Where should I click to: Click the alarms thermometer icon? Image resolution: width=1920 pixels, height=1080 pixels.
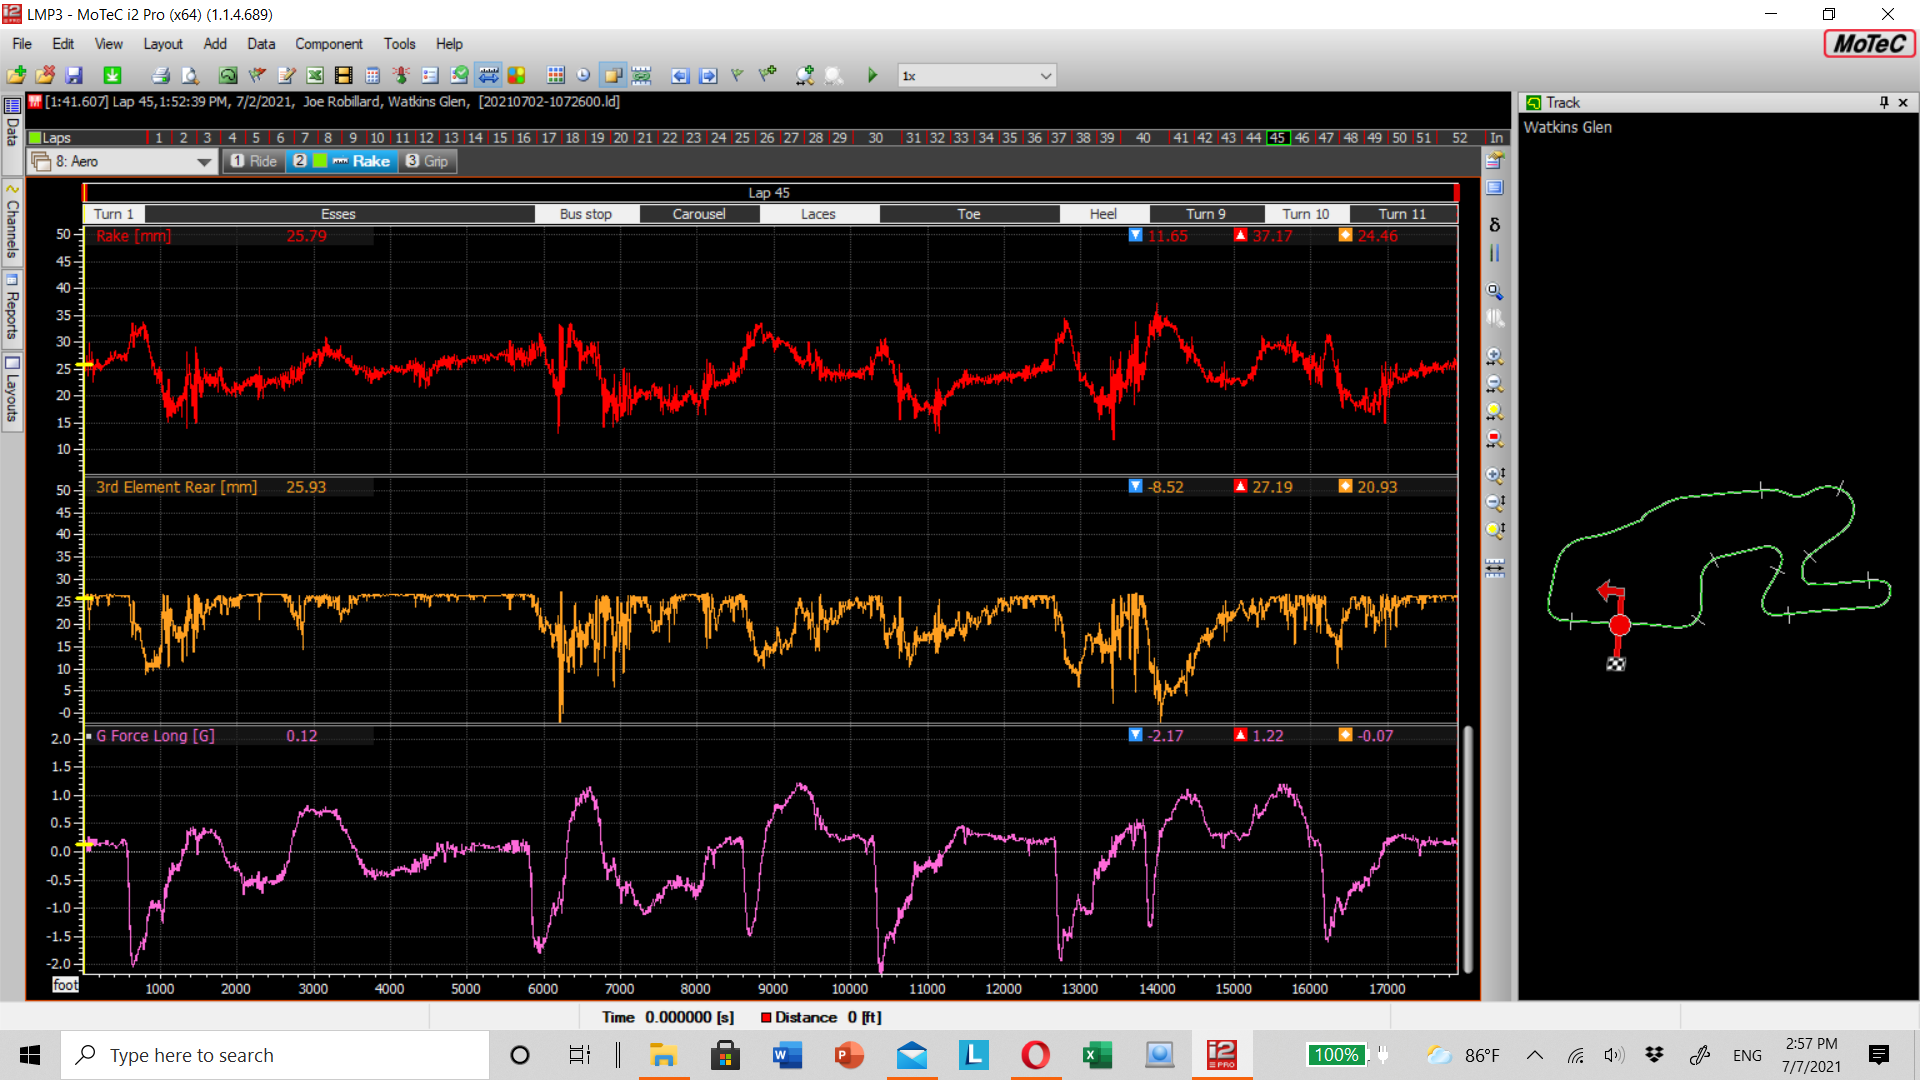point(400,75)
